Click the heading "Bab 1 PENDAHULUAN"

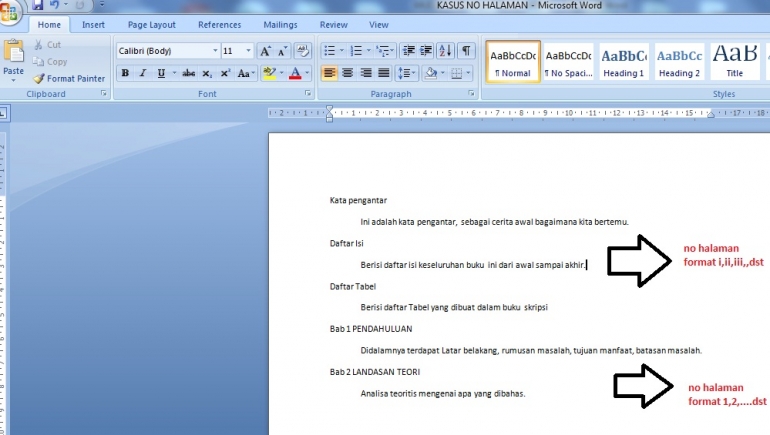coord(371,329)
